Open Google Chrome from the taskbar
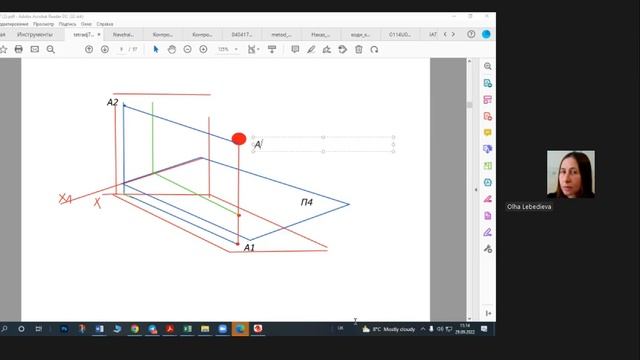Image resolution: width=640 pixels, height=360 pixels. click(135, 329)
